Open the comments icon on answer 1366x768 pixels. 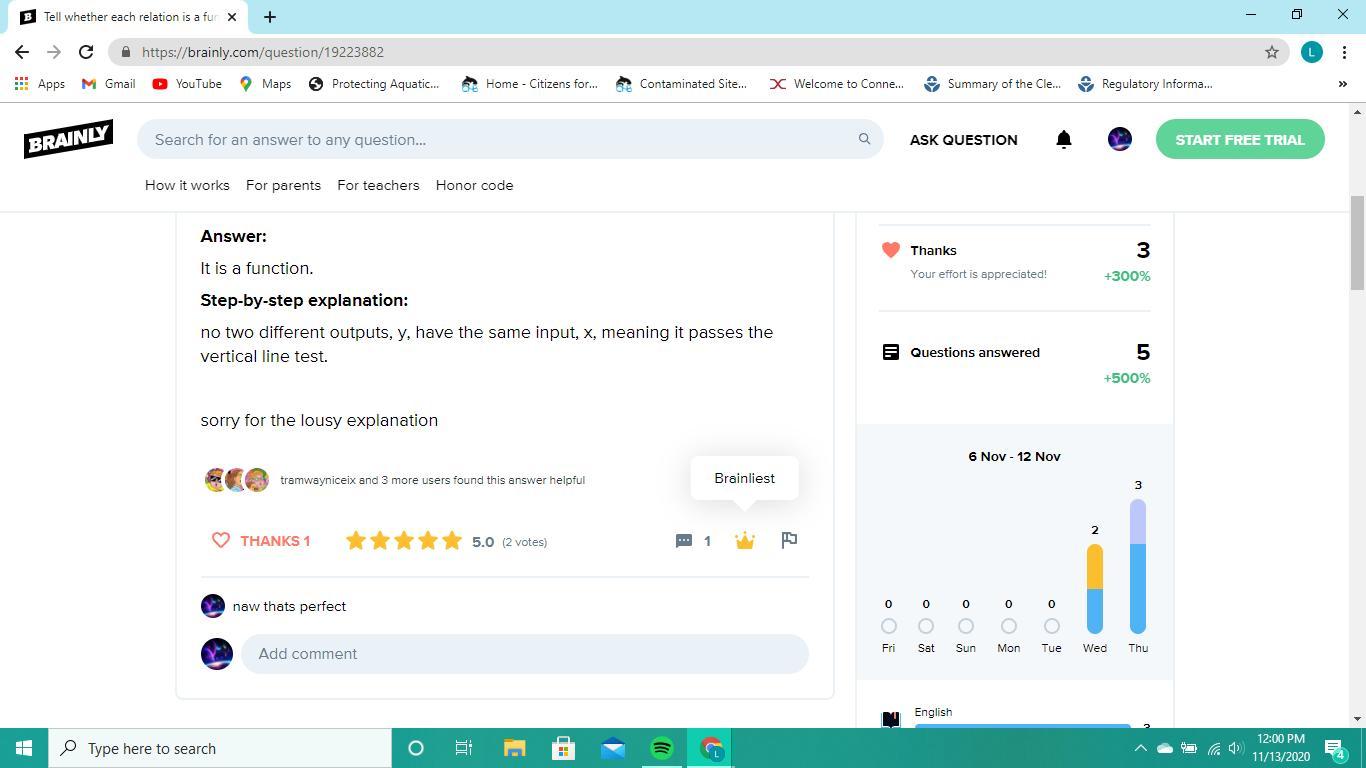tap(684, 541)
